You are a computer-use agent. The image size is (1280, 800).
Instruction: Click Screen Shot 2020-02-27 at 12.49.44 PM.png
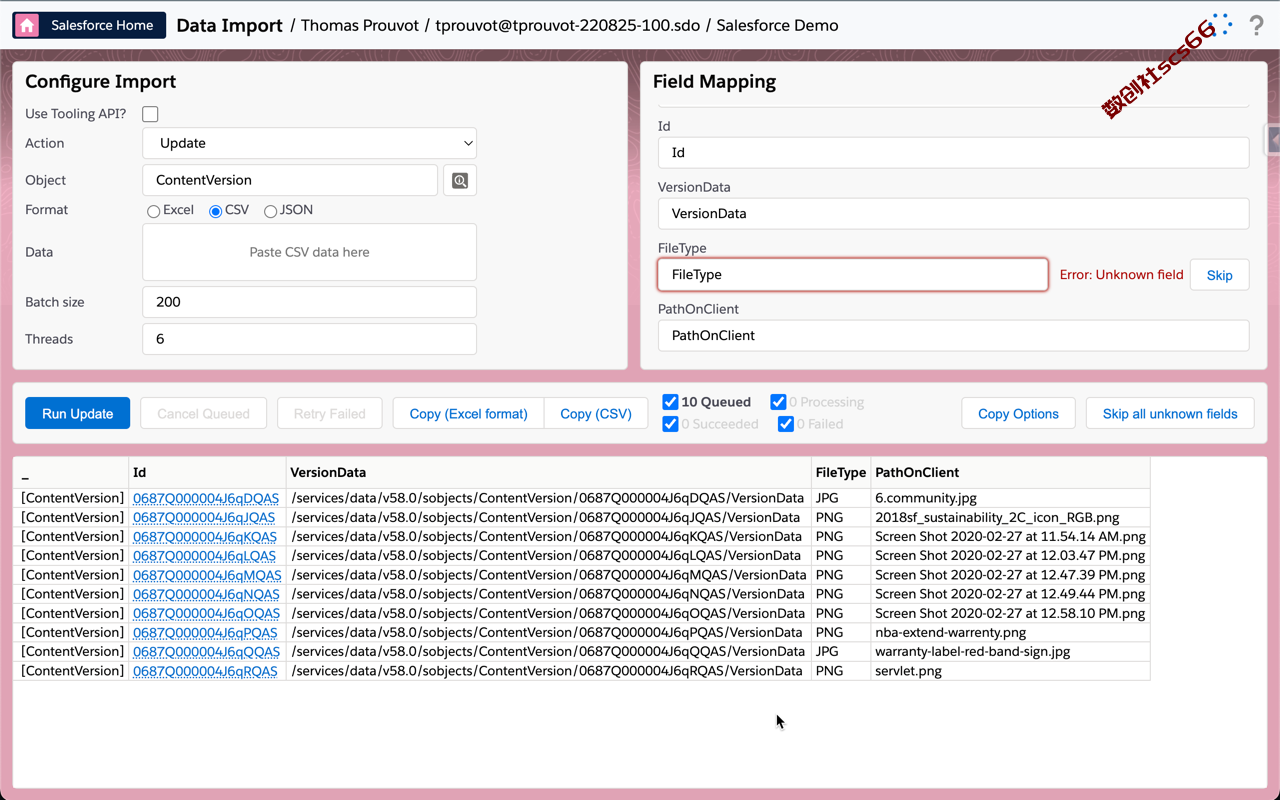(1010, 594)
